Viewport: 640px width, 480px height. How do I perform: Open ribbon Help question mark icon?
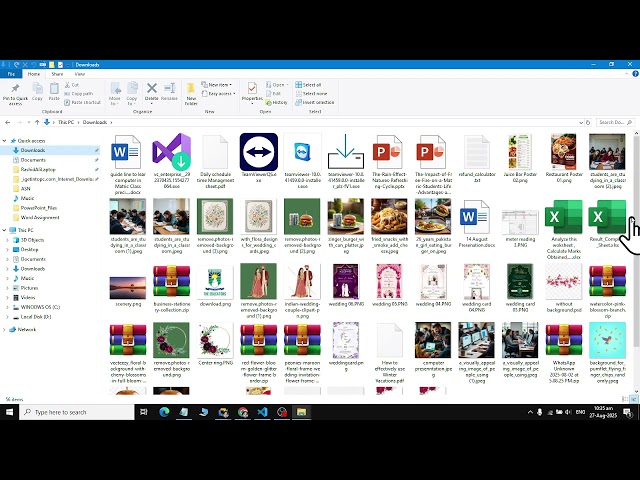point(635,74)
